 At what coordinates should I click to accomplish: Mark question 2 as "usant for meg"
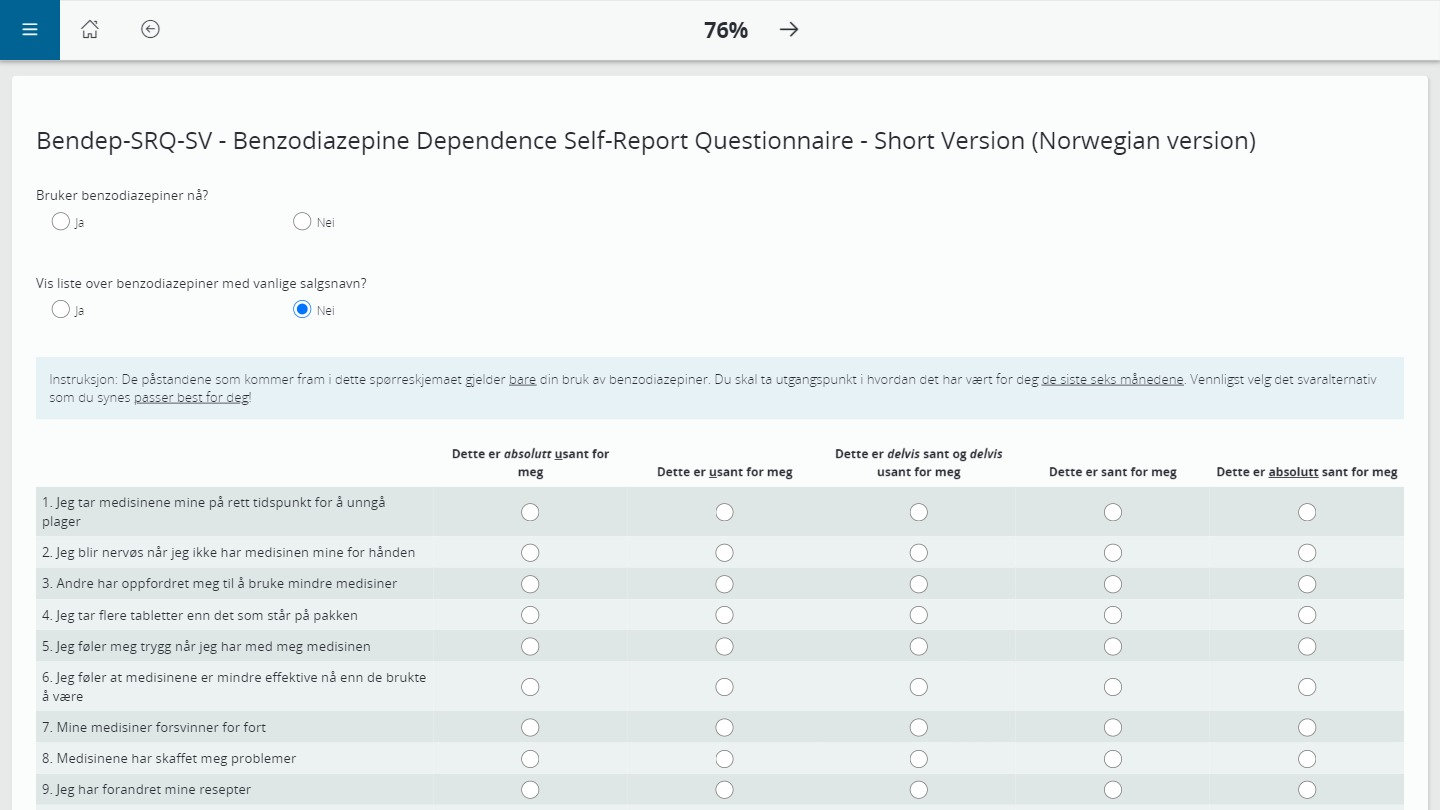pos(724,552)
